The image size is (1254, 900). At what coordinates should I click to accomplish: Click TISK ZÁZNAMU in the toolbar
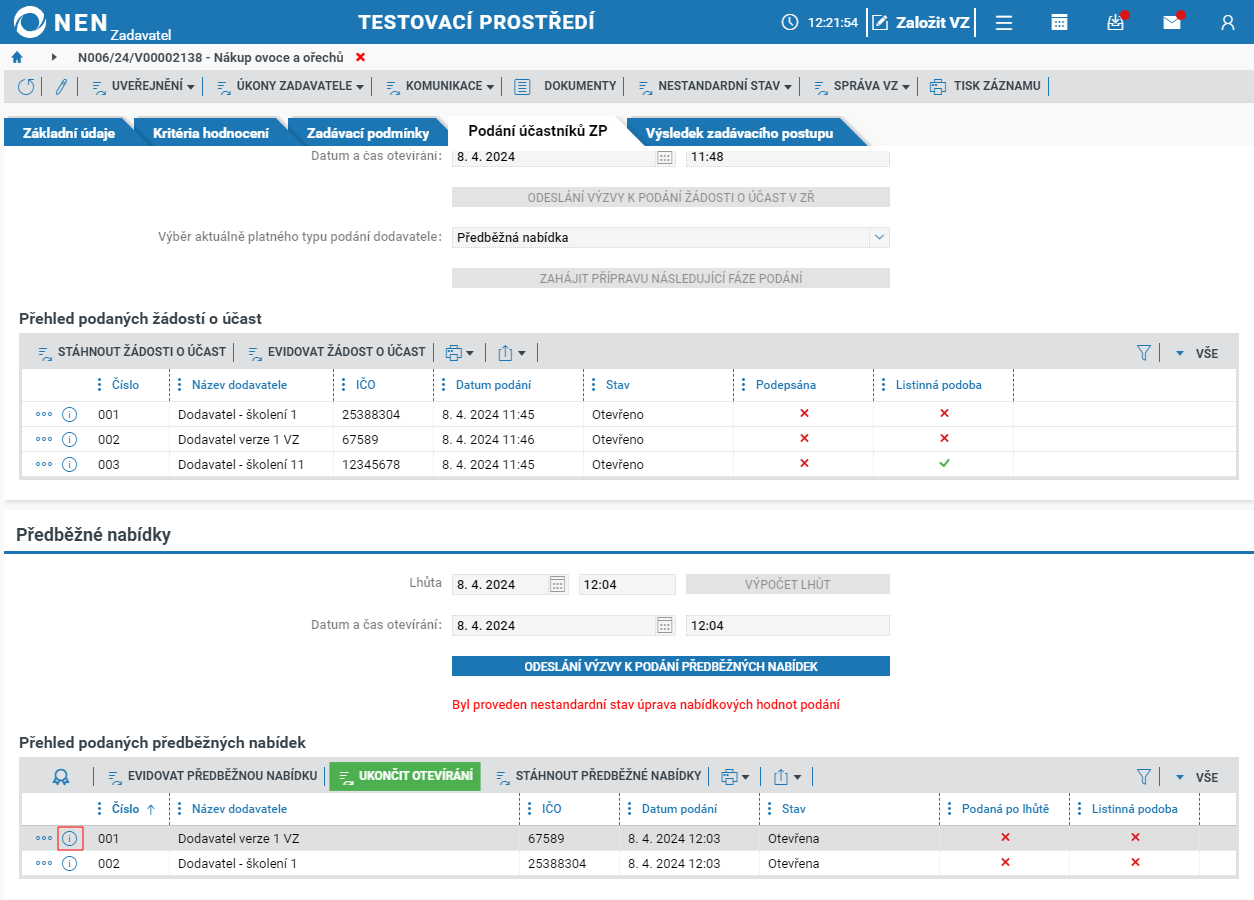coord(986,87)
